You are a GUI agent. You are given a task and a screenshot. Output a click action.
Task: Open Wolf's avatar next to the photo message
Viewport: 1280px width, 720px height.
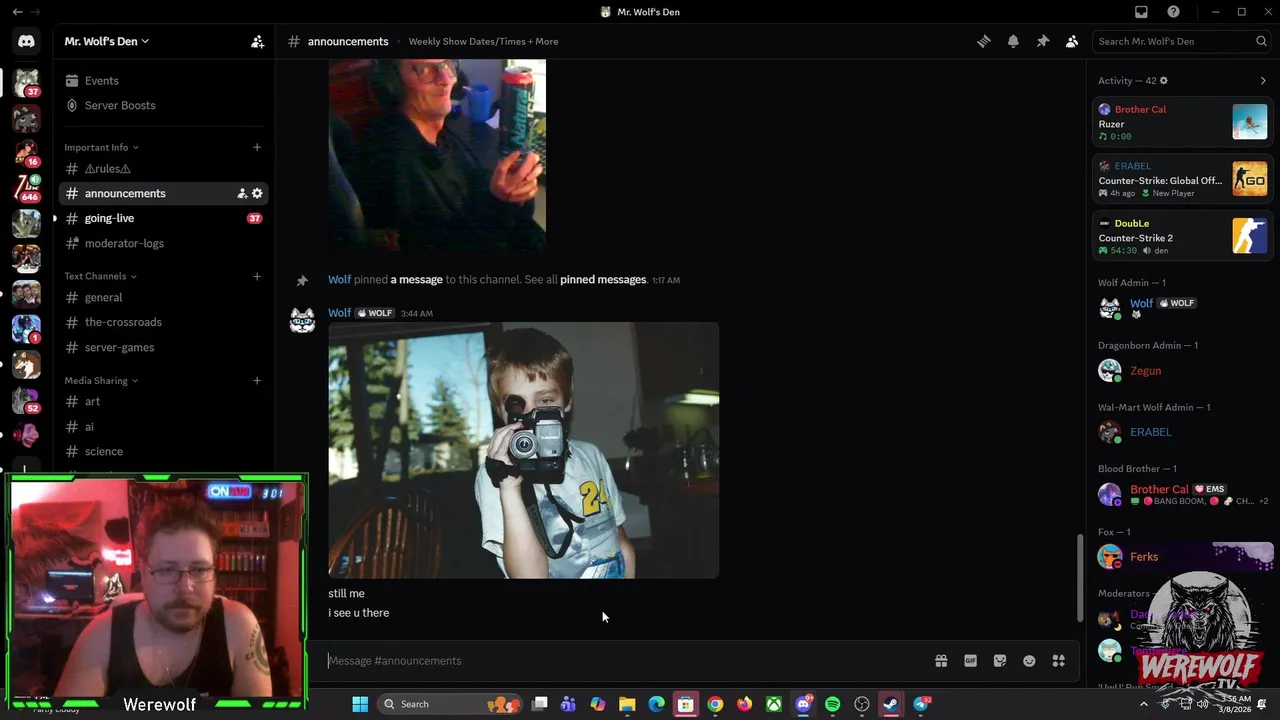[302, 321]
